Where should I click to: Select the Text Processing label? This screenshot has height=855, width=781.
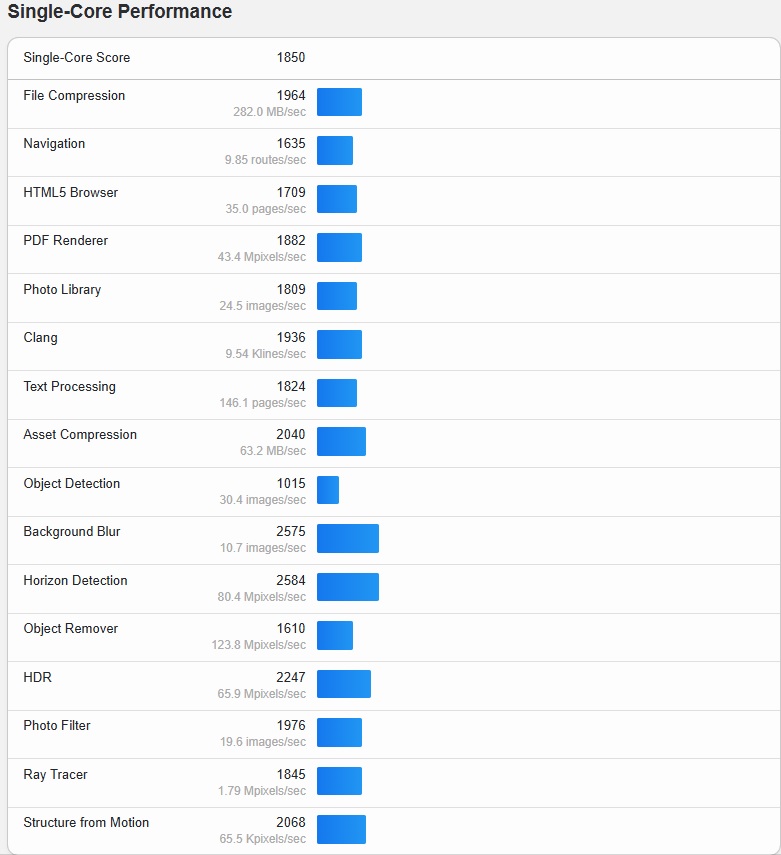[x=69, y=387]
